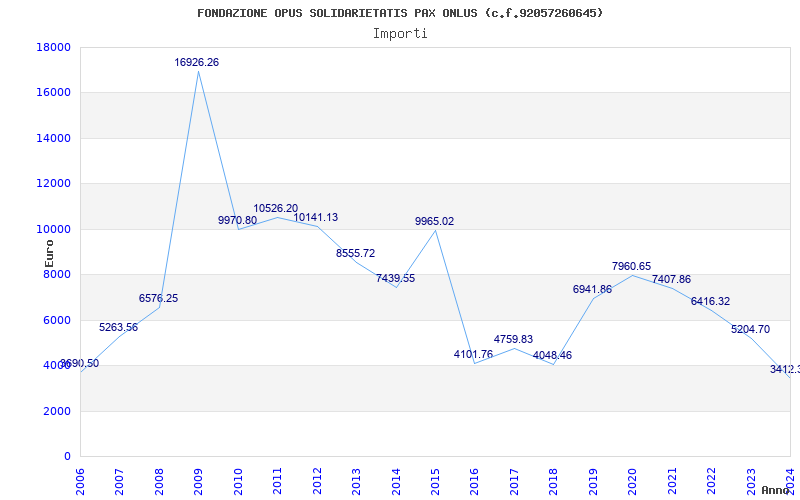Click the 12000 y-axis tick label
This screenshot has height=500, width=800.
(54, 184)
